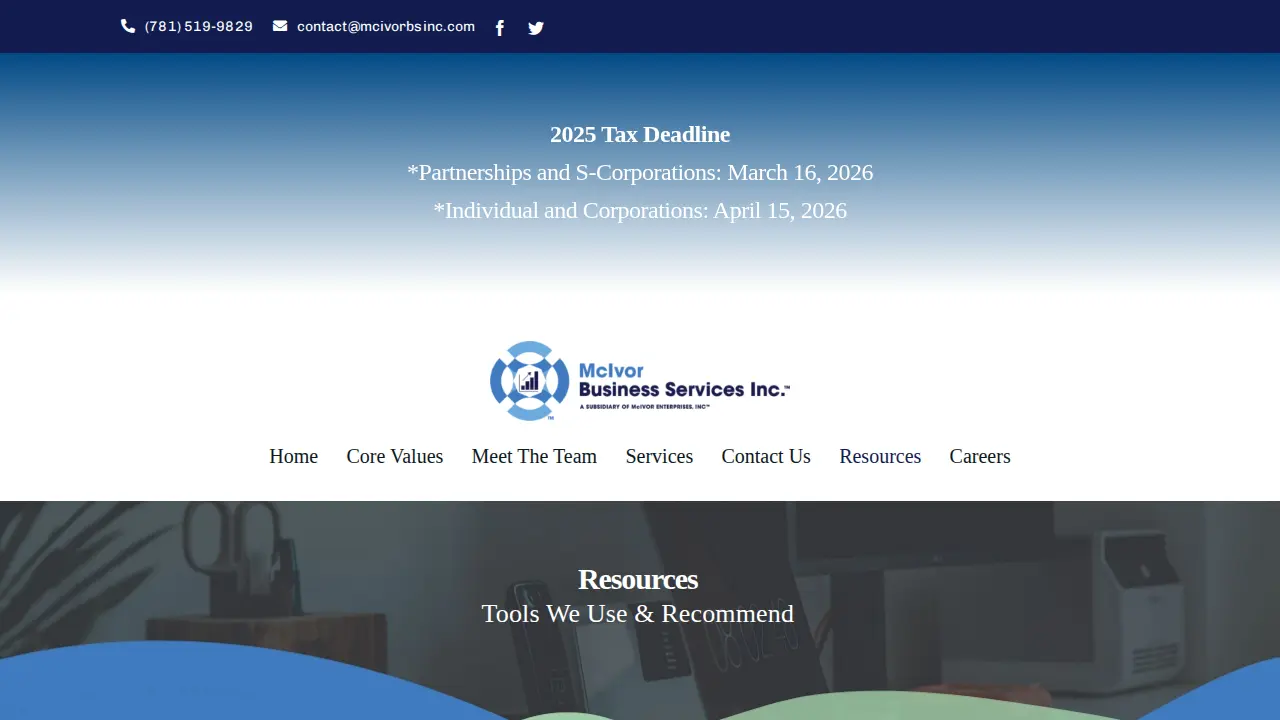The height and width of the screenshot is (720, 1280).
Task: Click the phone handset icon
Action: coord(128,26)
